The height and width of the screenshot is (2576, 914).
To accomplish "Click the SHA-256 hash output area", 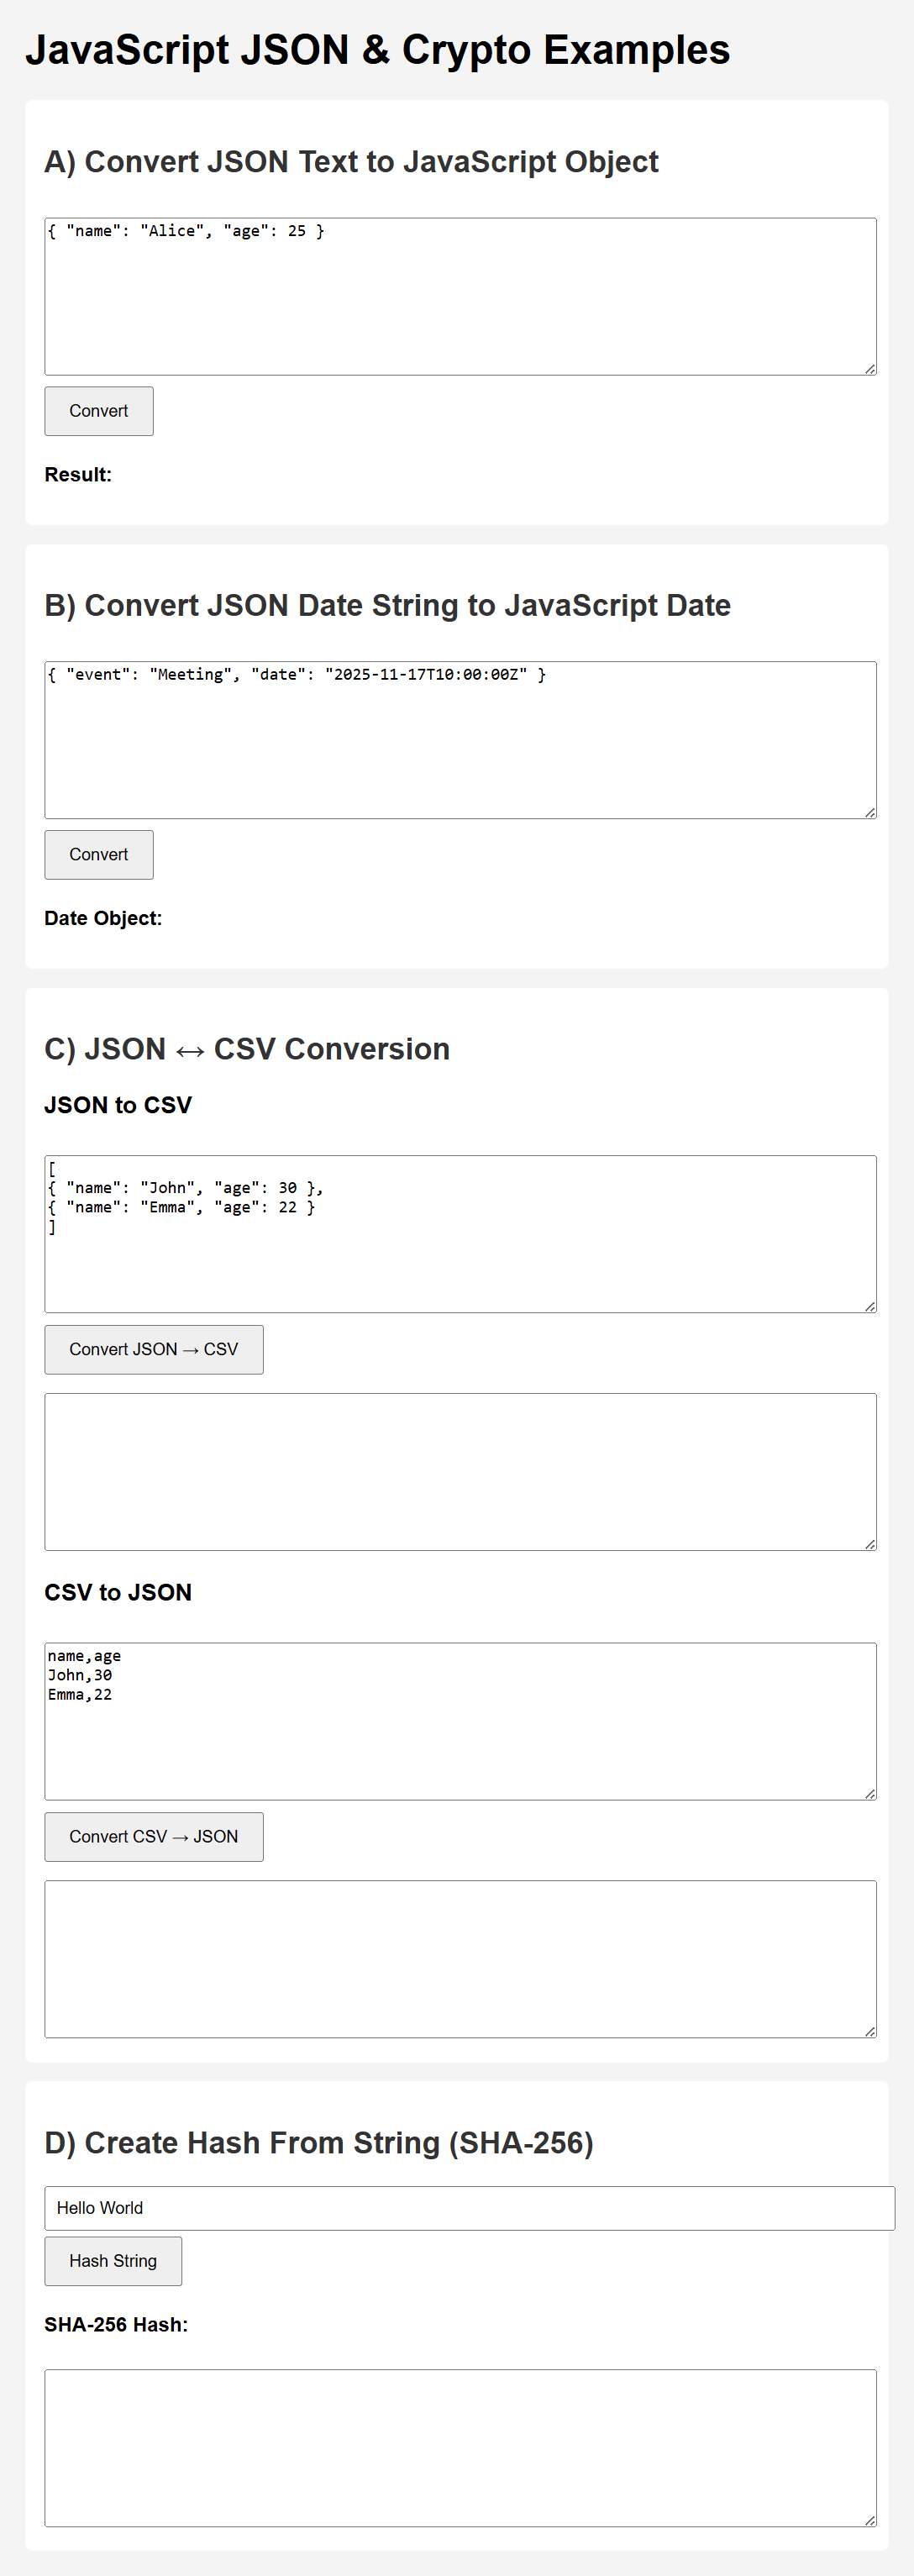I will coord(460,2448).
